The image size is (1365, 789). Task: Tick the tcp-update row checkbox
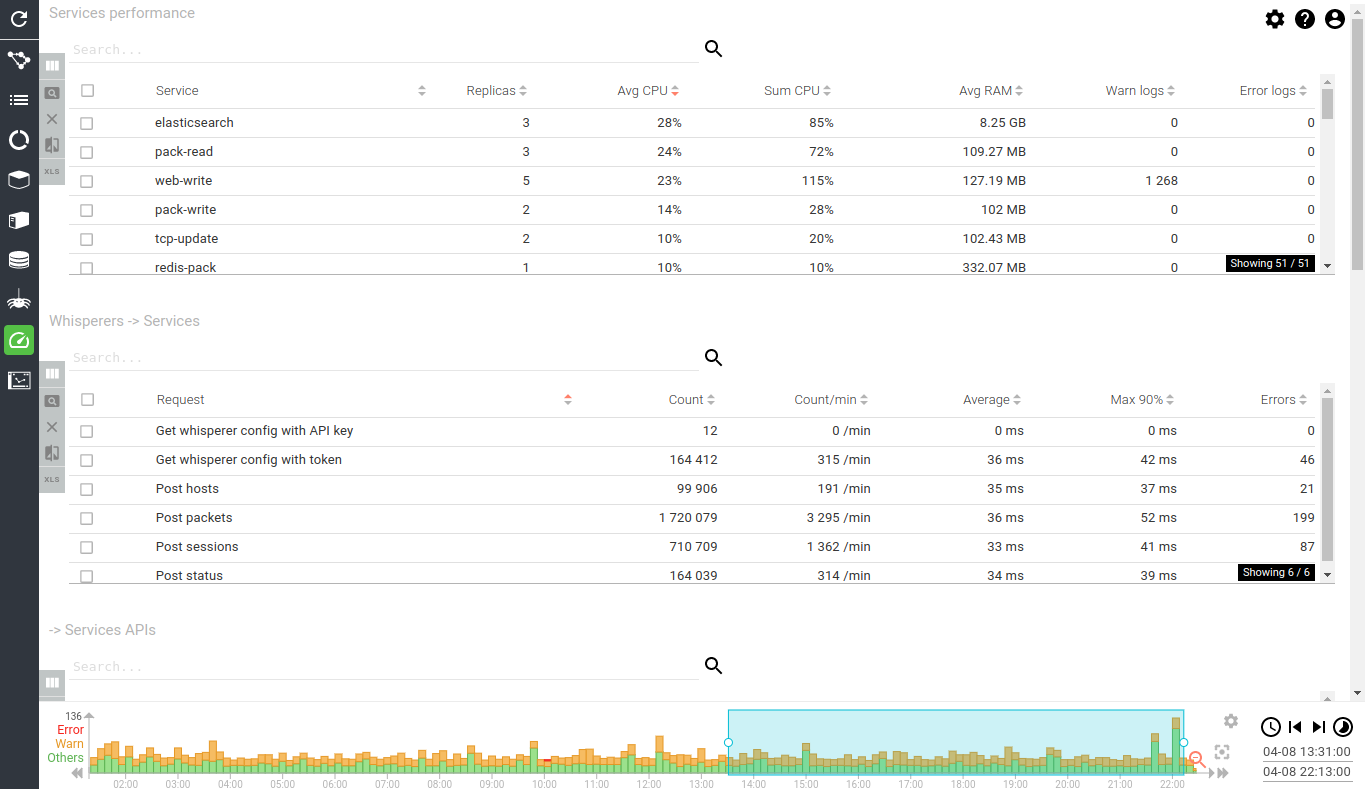(87, 239)
